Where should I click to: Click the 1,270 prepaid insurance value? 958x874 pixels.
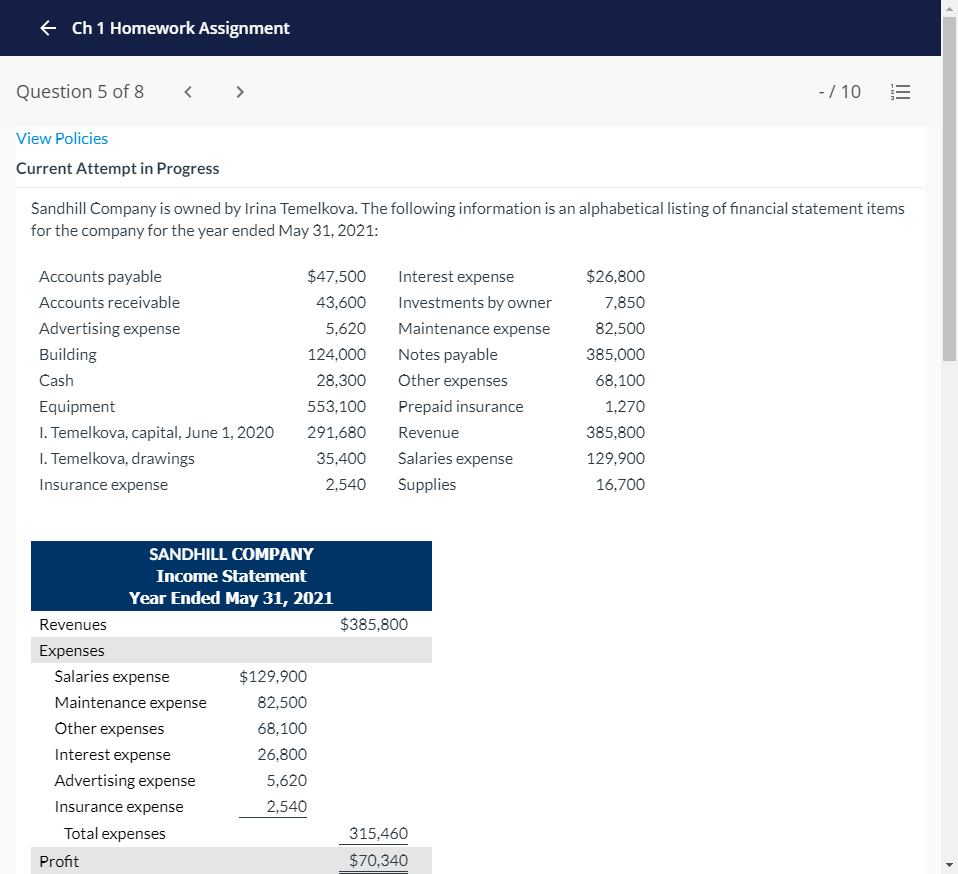click(624, 407)
